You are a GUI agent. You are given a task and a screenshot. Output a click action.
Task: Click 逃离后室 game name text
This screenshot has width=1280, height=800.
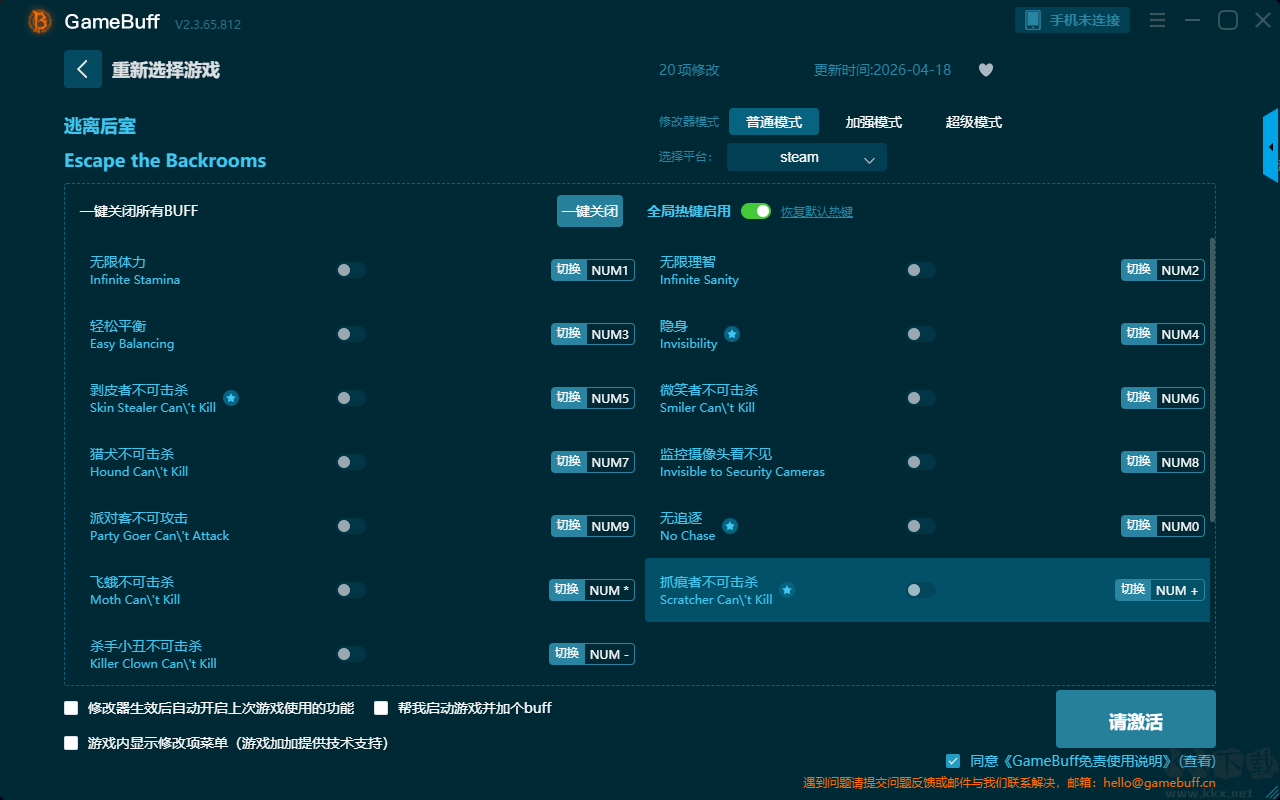(100, 126)
